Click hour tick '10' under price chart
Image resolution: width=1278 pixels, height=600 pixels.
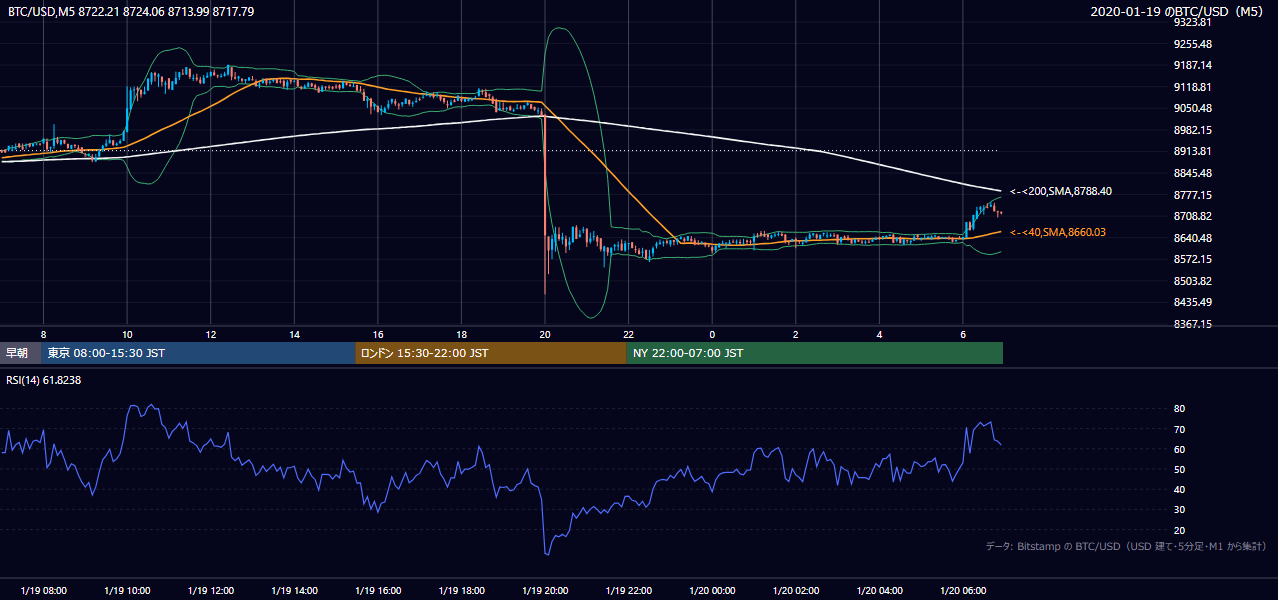127,334
